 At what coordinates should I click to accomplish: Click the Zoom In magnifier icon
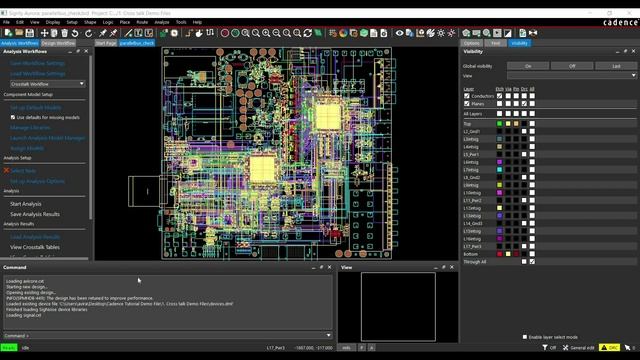click(x=266, y=33)
